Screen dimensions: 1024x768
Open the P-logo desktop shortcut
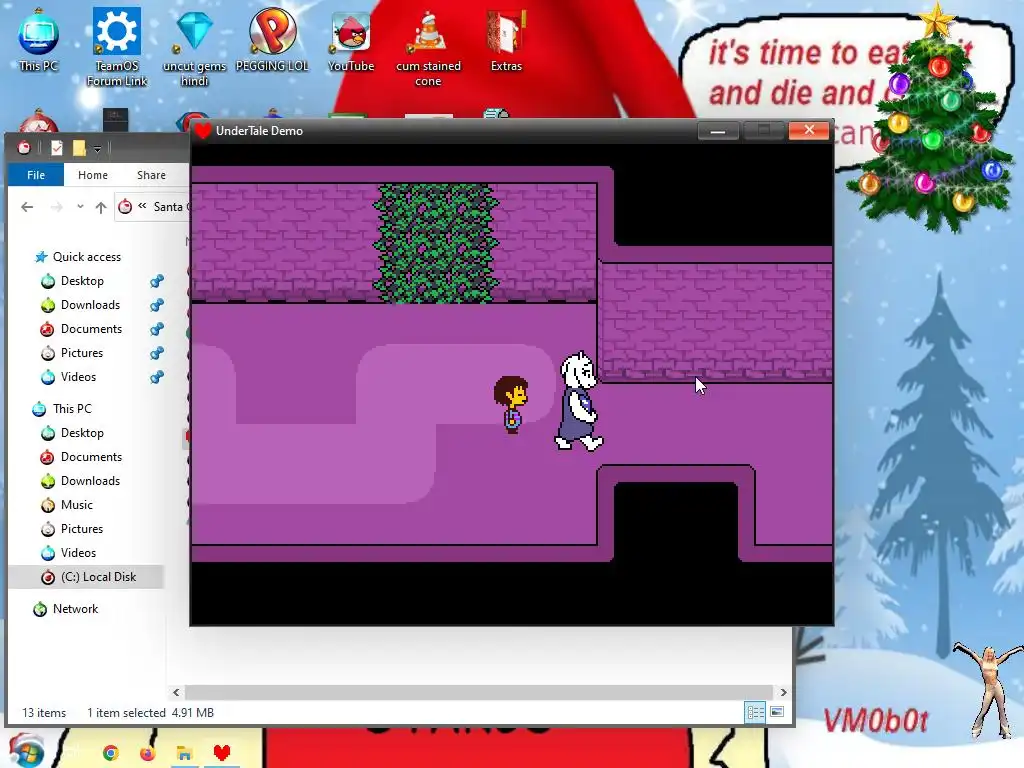point(272,39)
